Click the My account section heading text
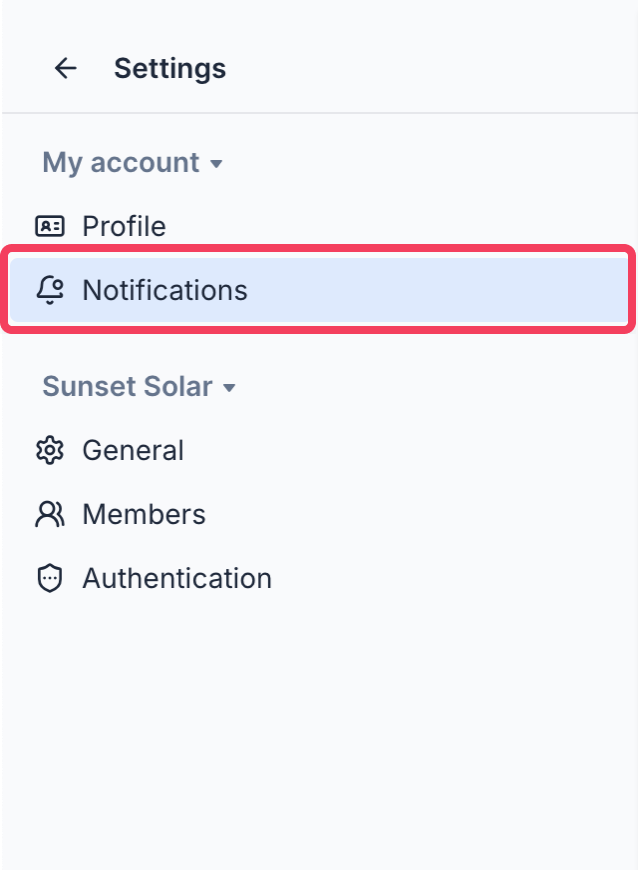Screen dimensions: 638x870 (x=120, y=163)
